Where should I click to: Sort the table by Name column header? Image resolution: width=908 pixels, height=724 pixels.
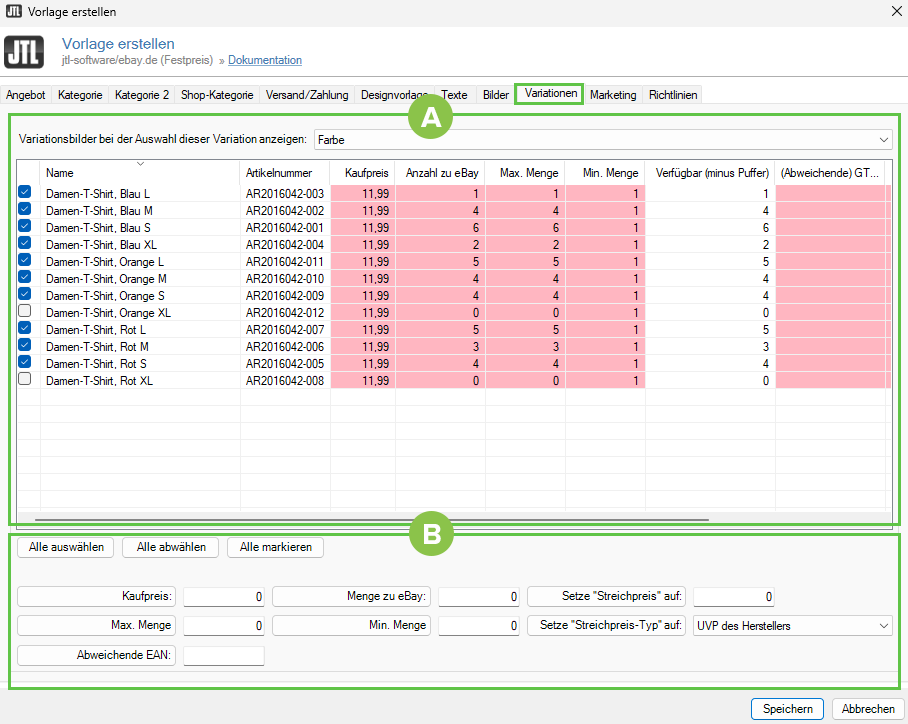(140, 173)
